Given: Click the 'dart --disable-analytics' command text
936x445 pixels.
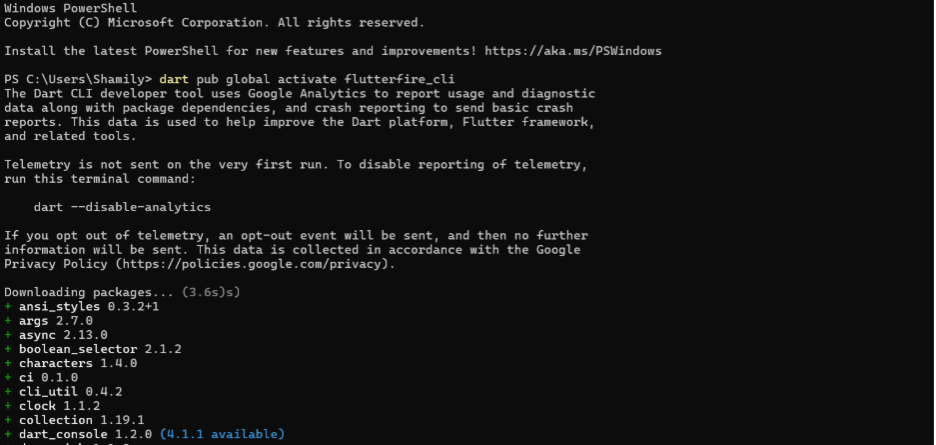Looking at the screenshot, I should 122,207.
